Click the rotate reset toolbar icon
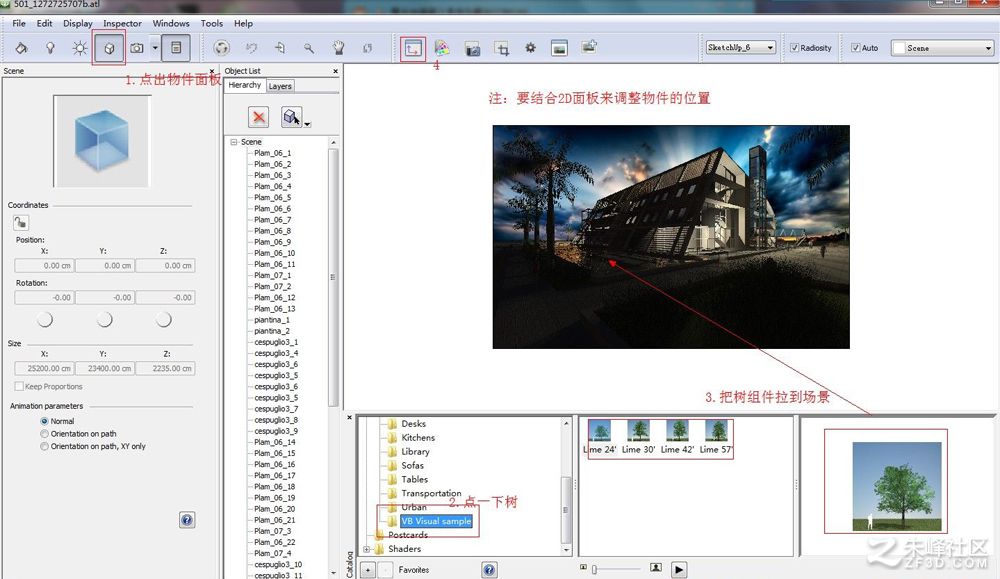 (x=367, y=48)
